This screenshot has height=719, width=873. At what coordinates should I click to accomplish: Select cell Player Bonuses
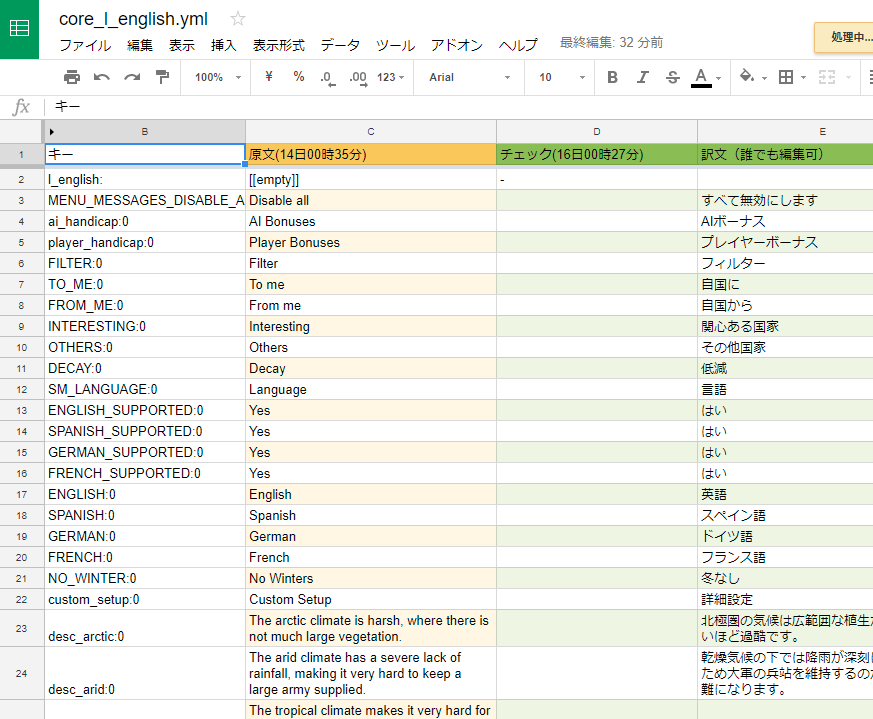tap(371, 242)
